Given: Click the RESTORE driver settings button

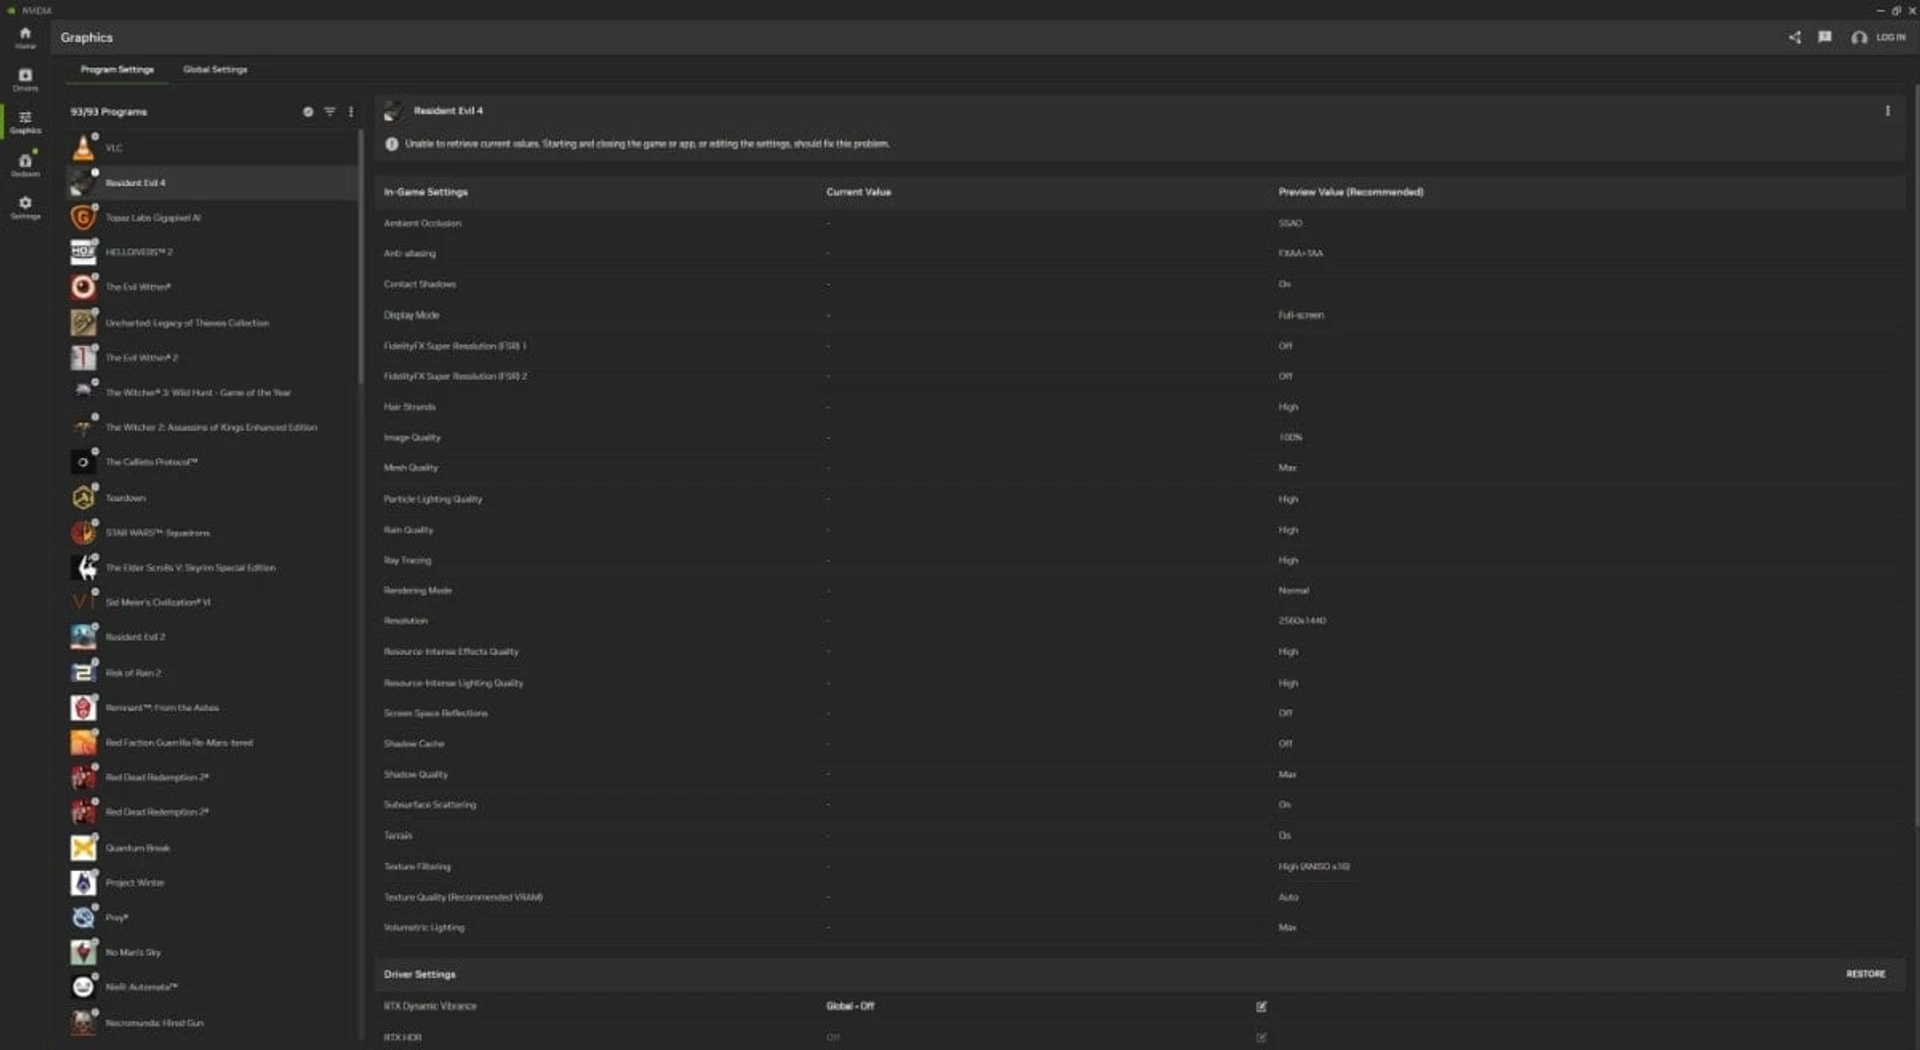Looking at the screenshot, I should click(1865, 974).
